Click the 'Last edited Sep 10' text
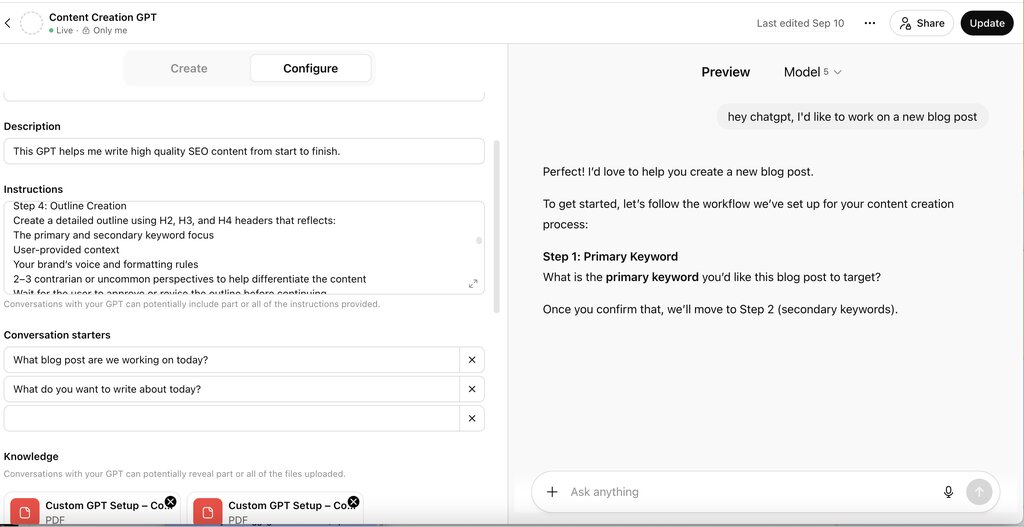 click(800, 24)
